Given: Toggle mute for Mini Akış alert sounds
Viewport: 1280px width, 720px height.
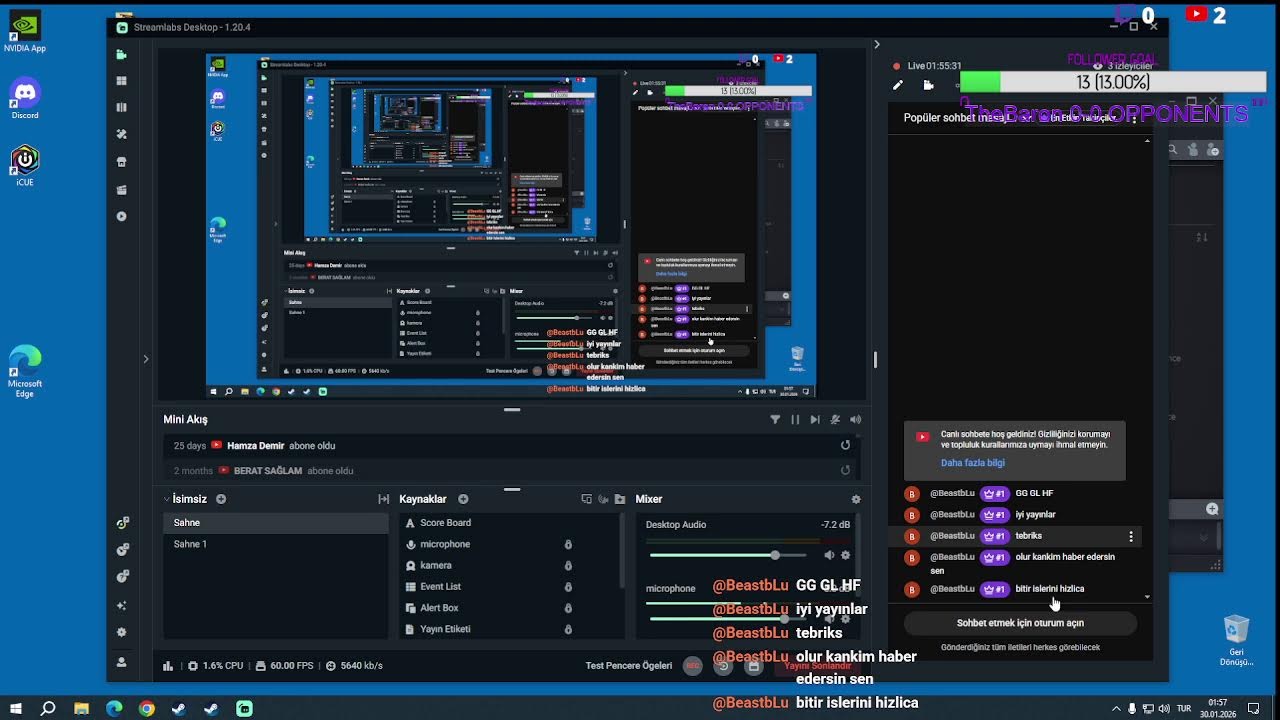Looking at the screenshot, I should [x=855, y=420].
